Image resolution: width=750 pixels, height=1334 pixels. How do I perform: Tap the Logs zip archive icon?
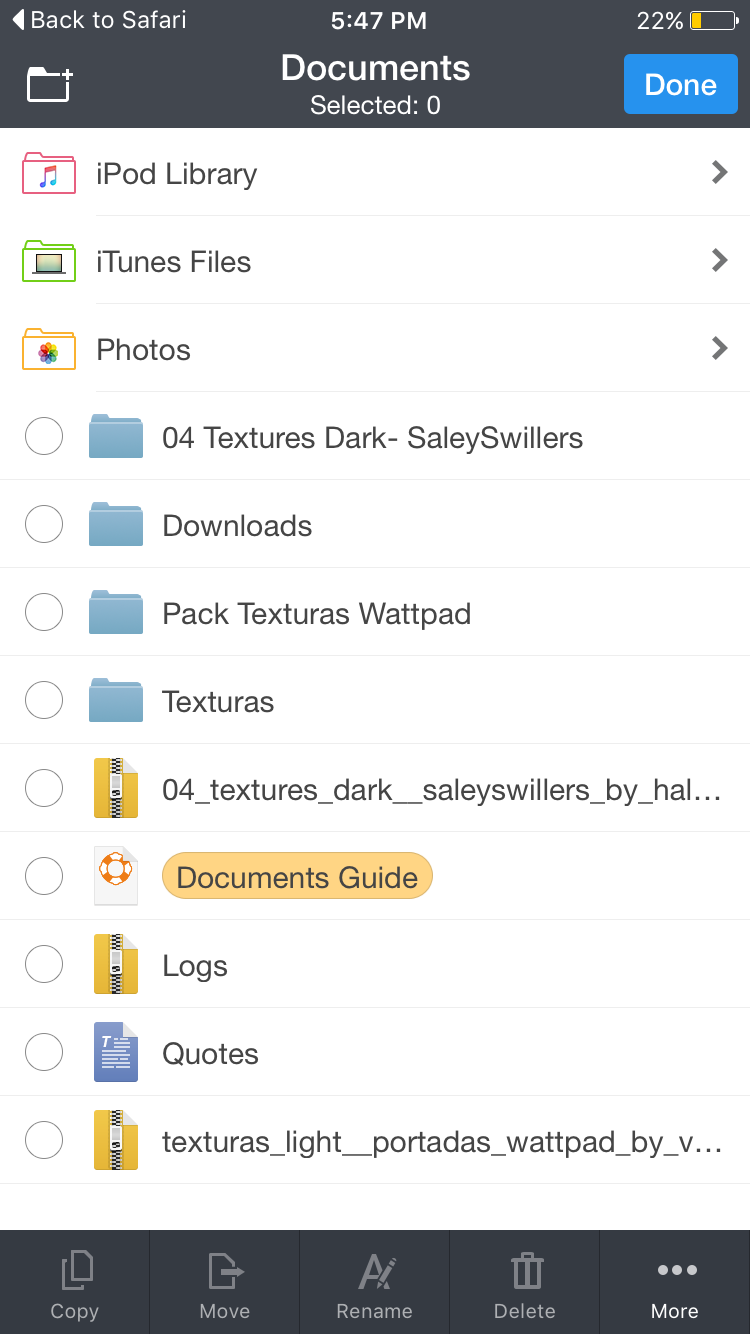(116, 964)
